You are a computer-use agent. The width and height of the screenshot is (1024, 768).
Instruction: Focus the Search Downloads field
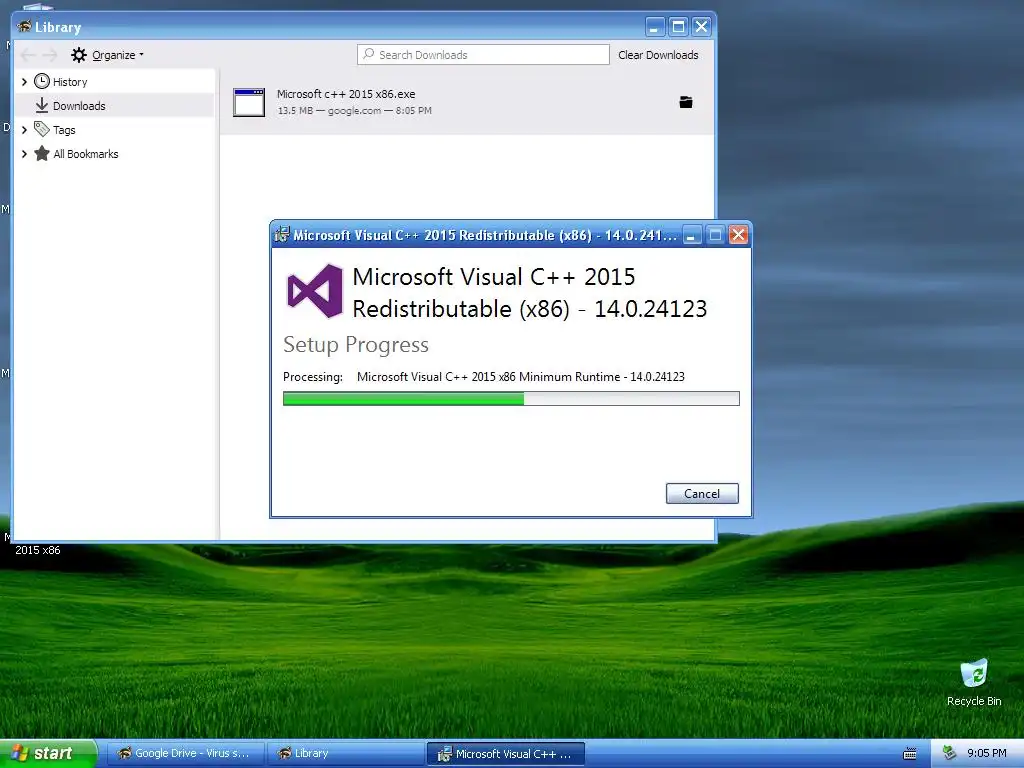[x=483, y=55]
